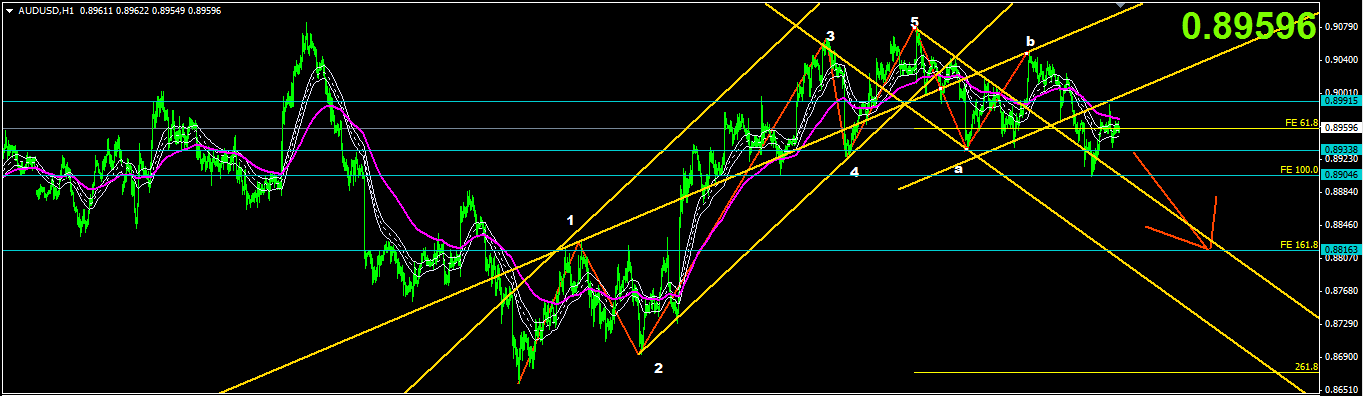Select the cyan 0.89046 price level tag
The width and height of the screenshot is (1363, 396).
pos(1340,175)
